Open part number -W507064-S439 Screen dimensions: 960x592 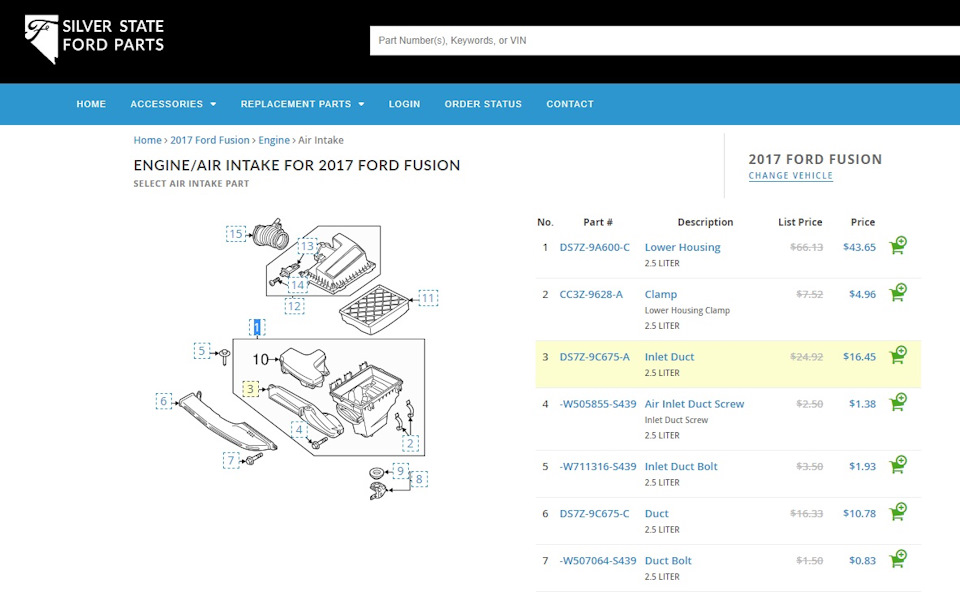(598, 561)
